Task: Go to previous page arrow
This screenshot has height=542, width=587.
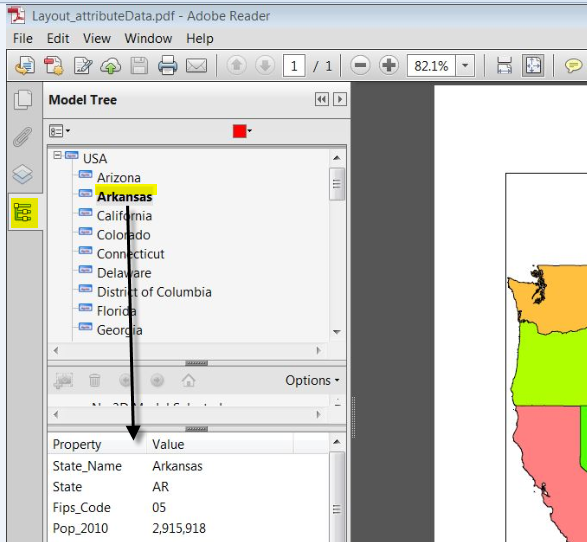Action: pyautogui.click(x=237, y=66)
